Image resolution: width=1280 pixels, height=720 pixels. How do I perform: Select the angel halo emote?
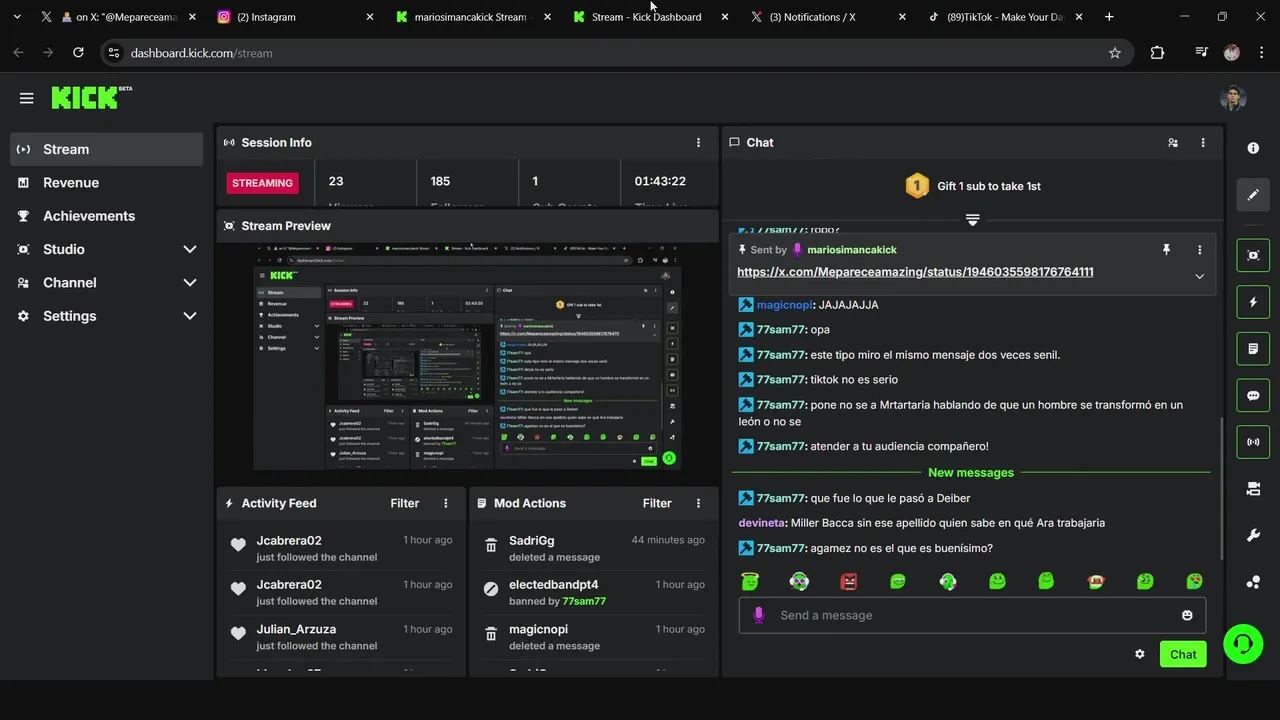coord(750,581)
